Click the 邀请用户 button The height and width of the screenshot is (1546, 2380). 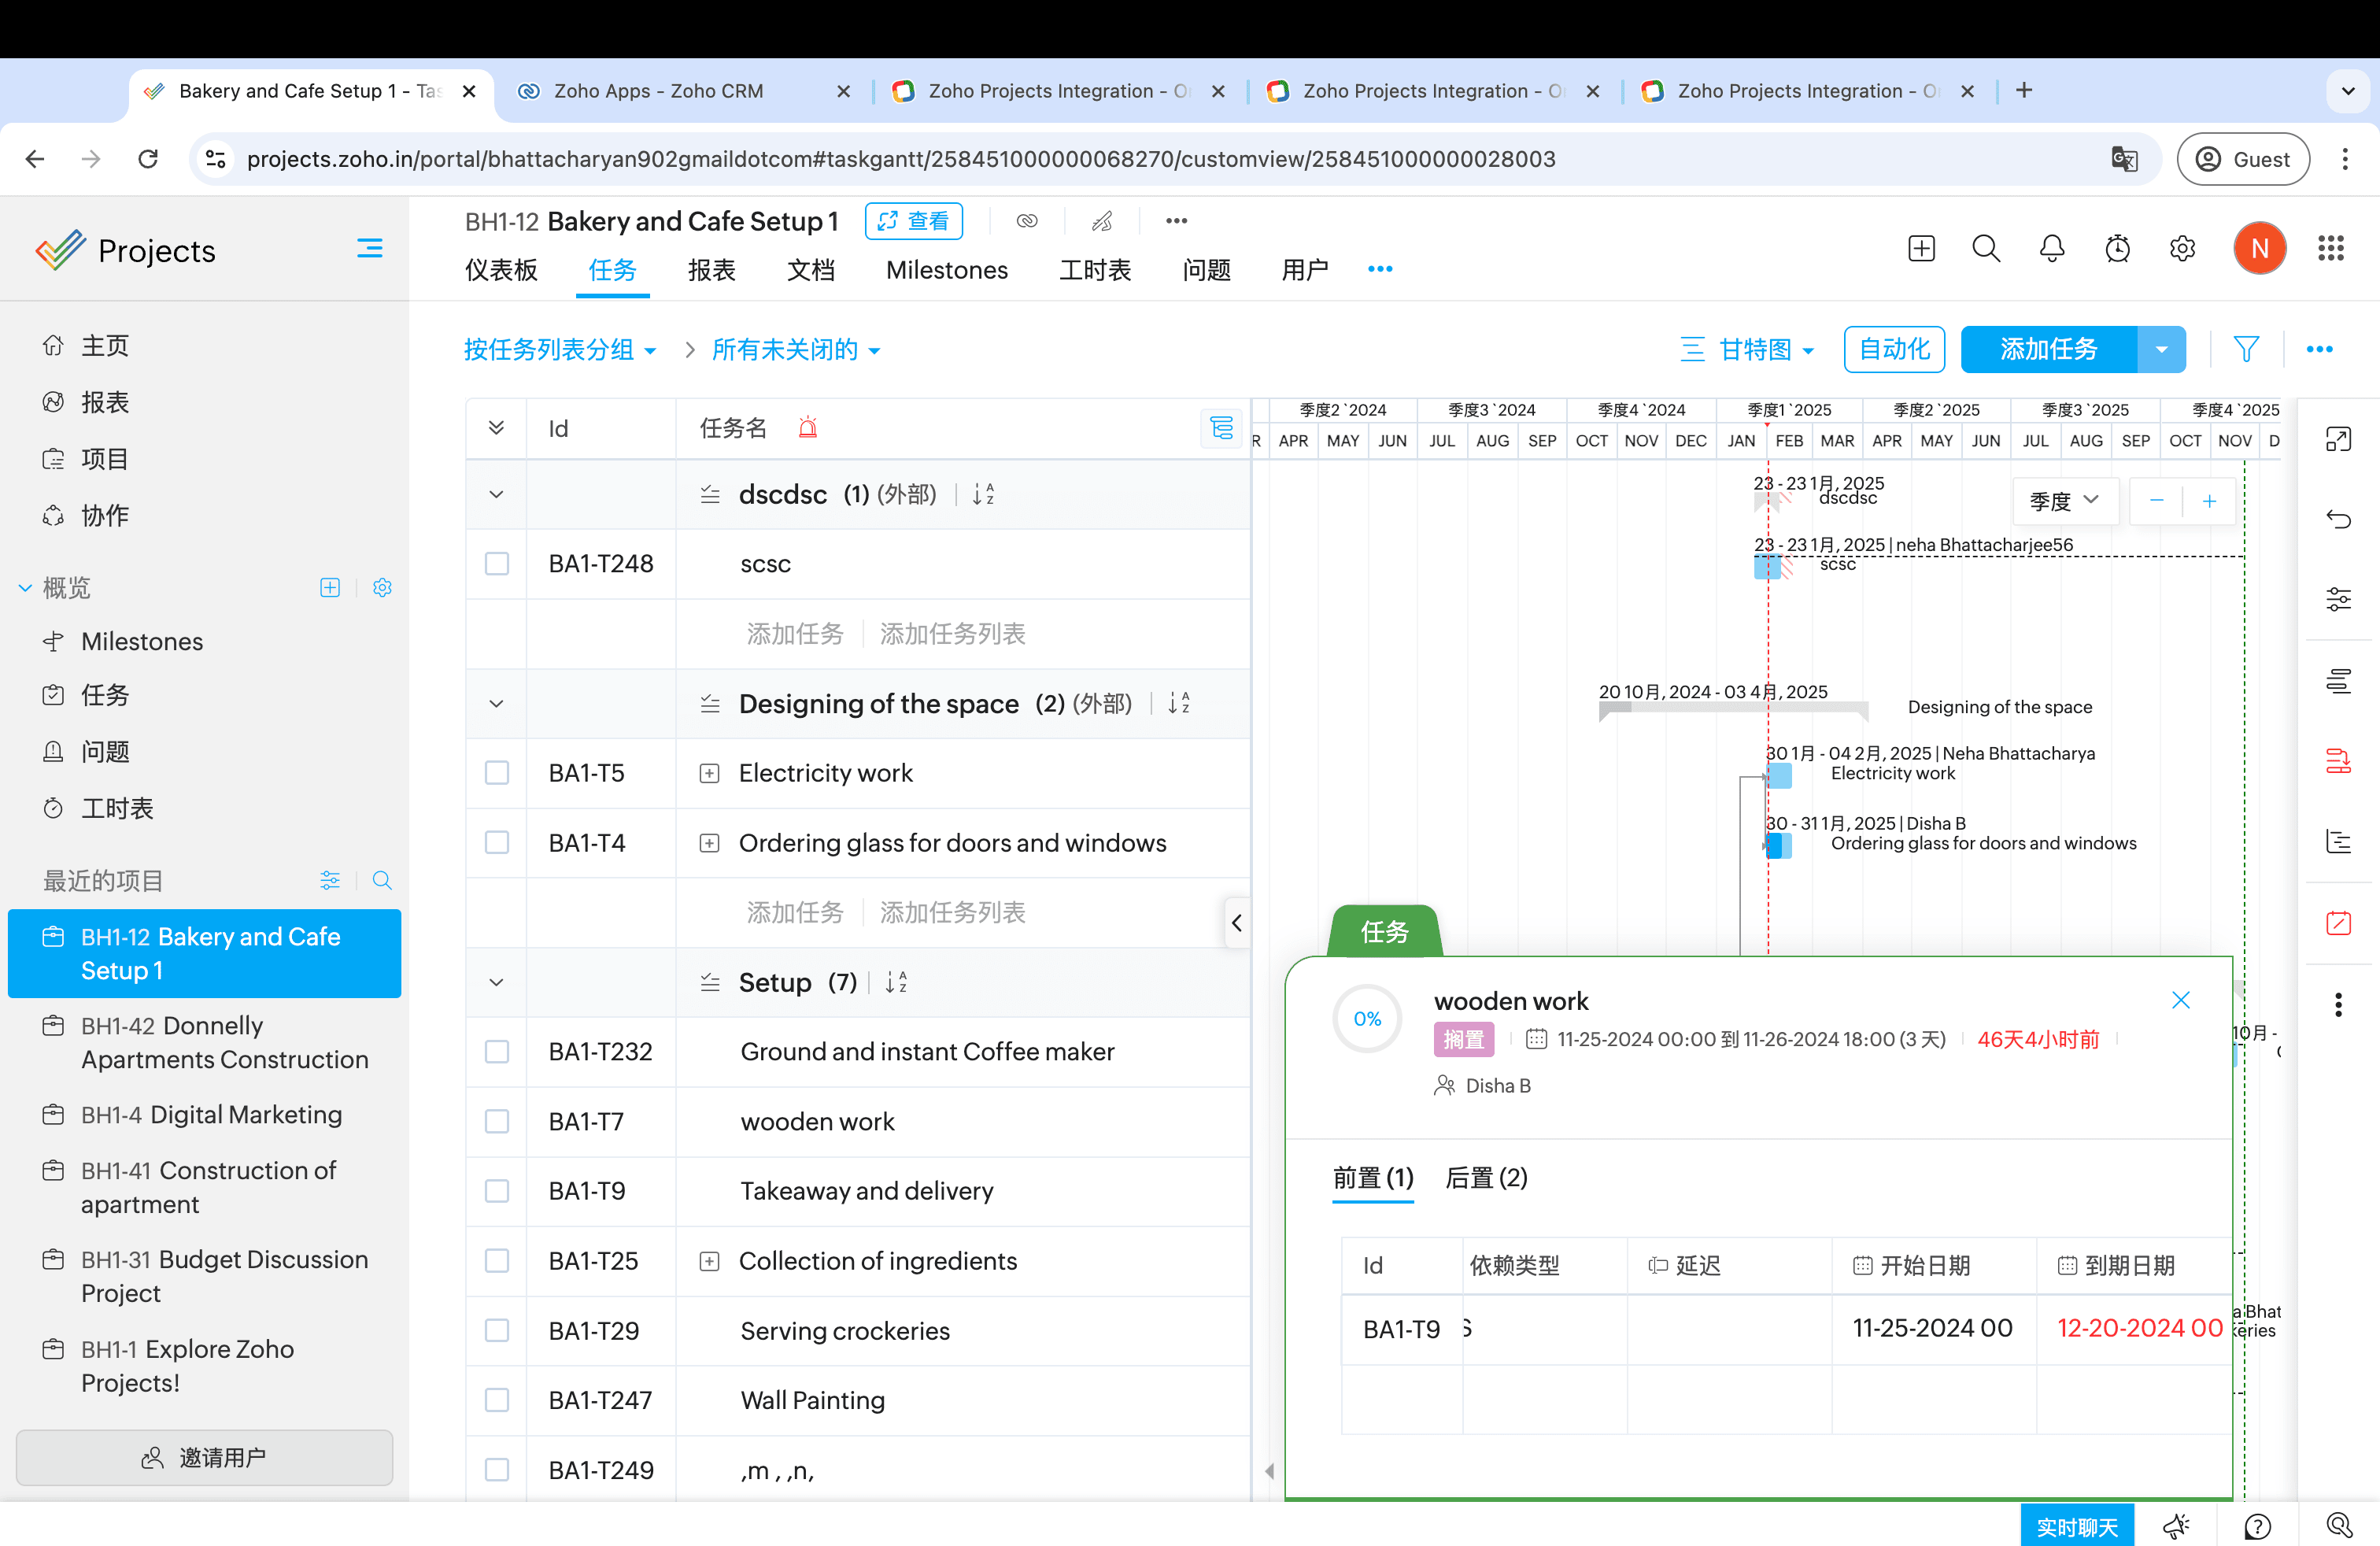coord(204,1458)
